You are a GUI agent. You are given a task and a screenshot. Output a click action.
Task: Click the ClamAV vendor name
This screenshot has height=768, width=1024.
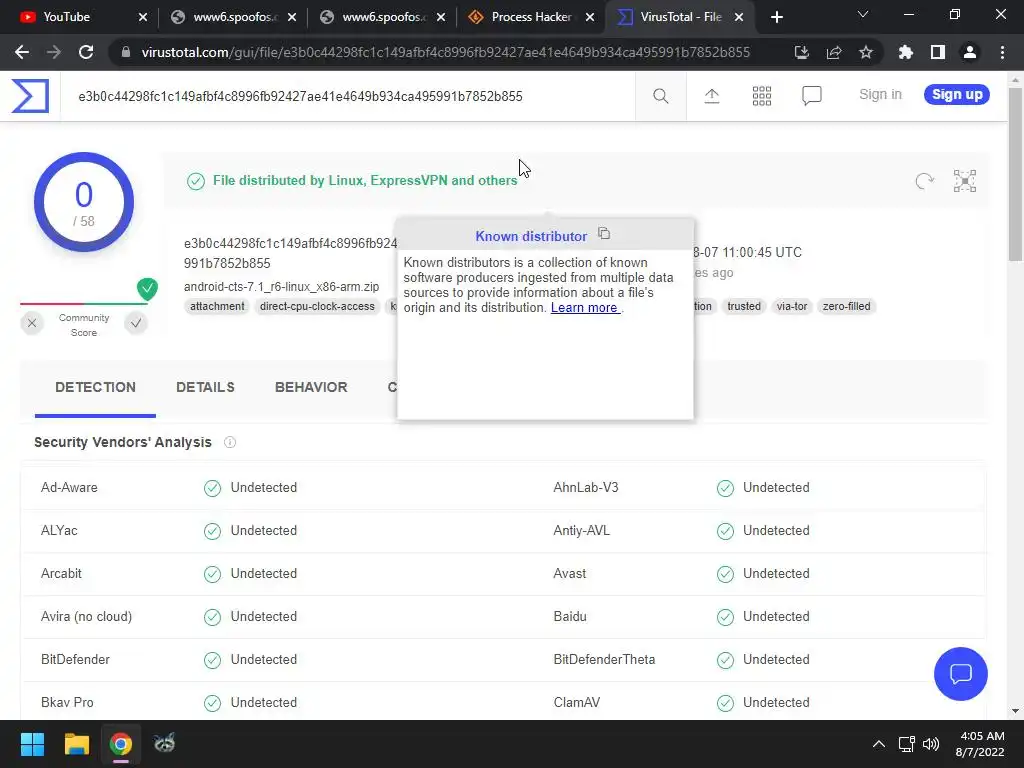point(577,703)
